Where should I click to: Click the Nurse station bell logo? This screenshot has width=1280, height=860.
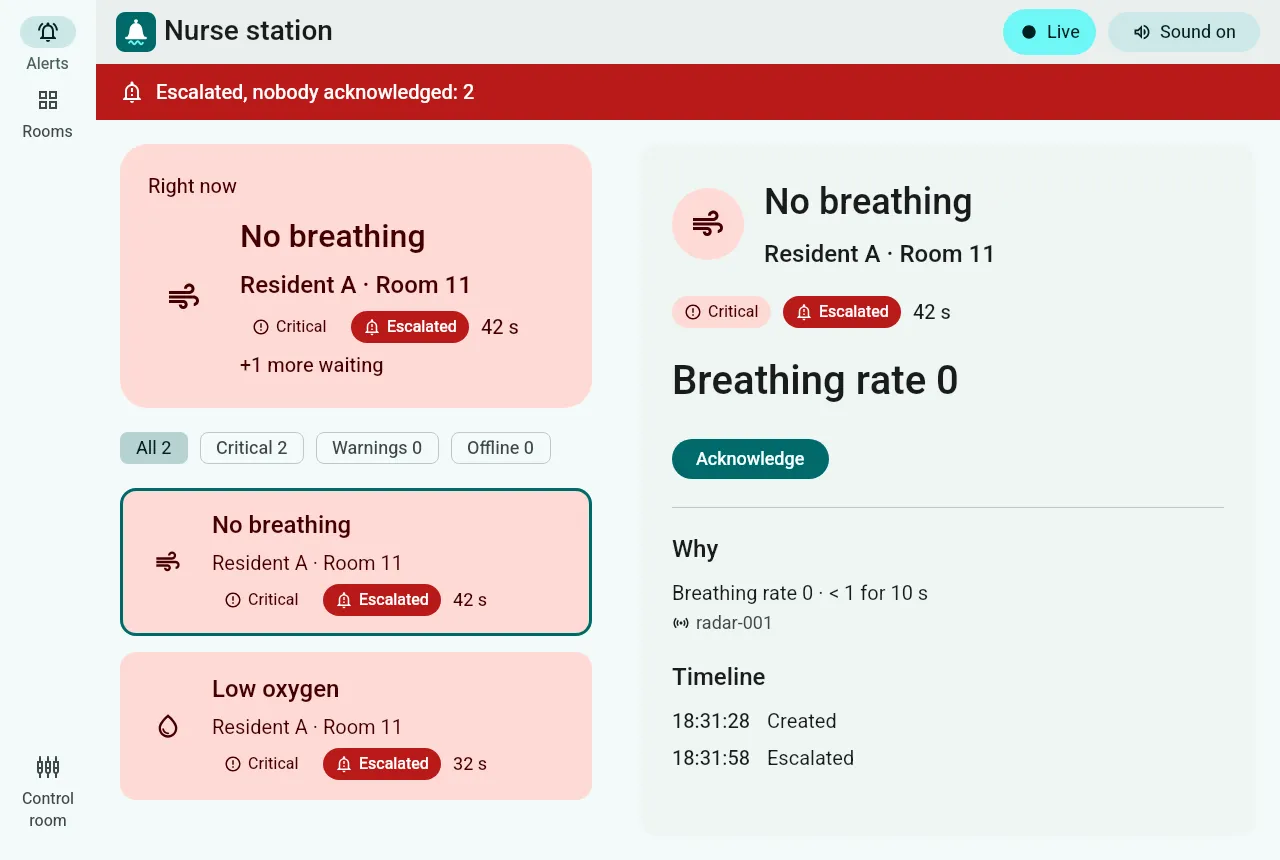[x=136, y=32]
